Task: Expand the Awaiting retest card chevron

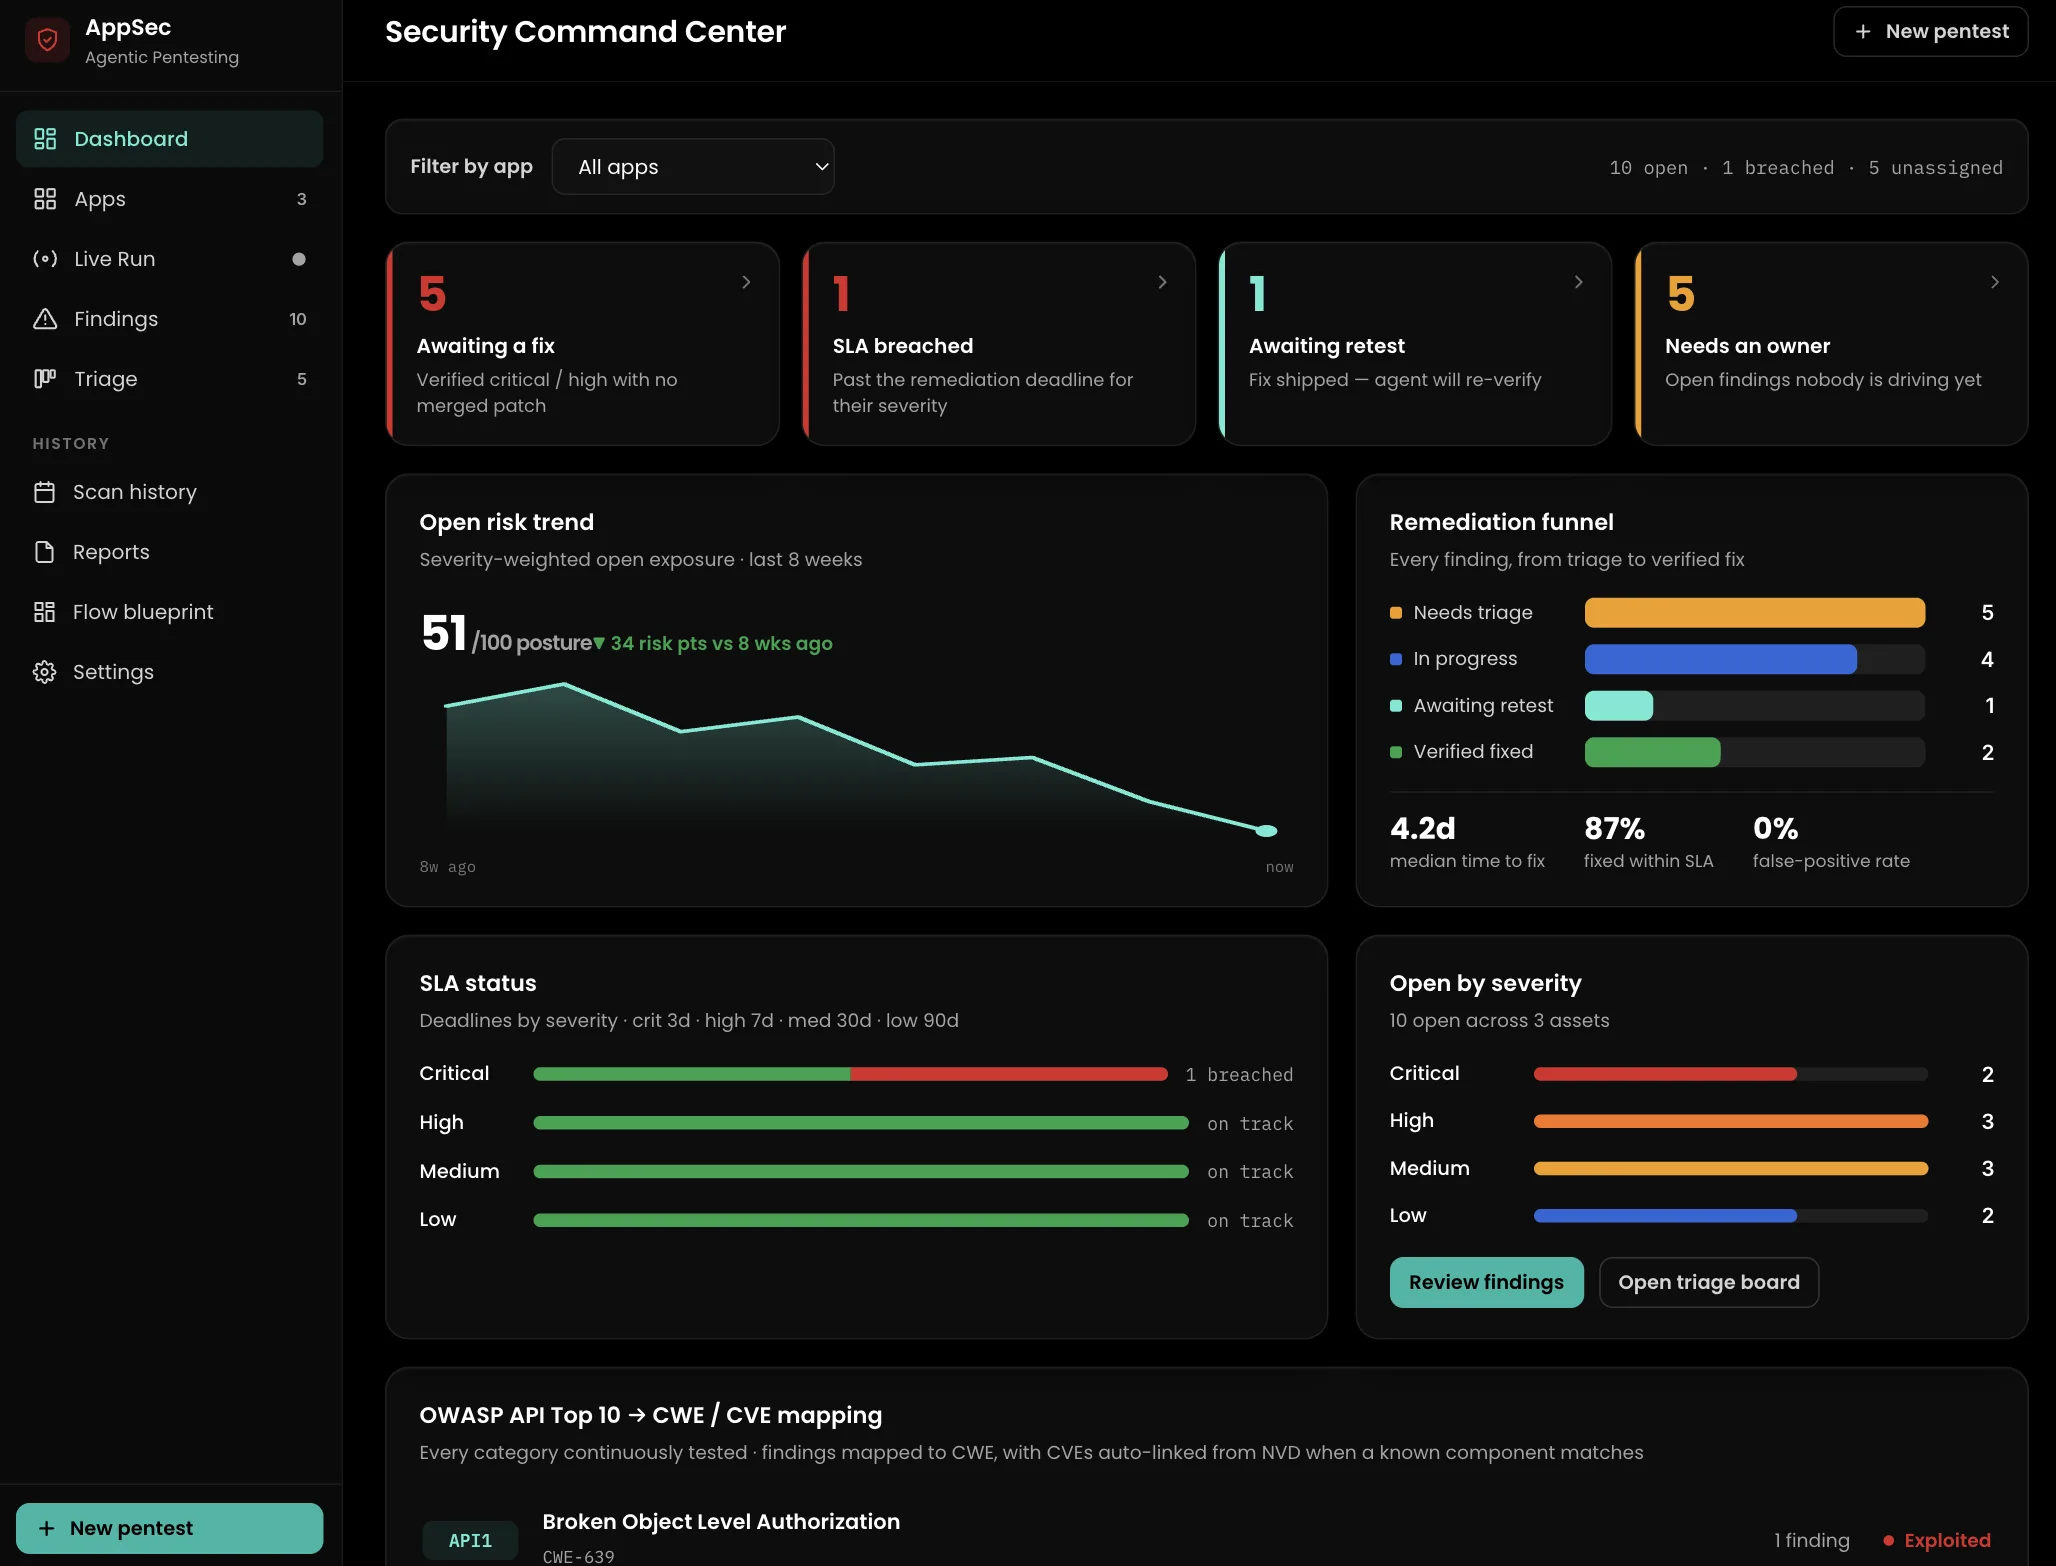Action: pyautogui.click(x=1578, y=282)
